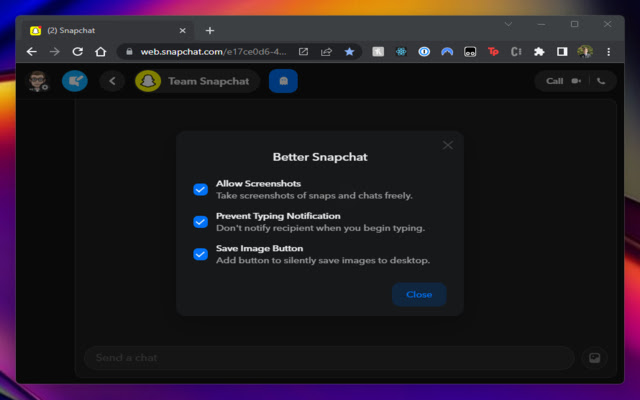The height and width of the screenshot is (400, 640).
Task: Disable the Save Image Button checkbox
Action: pos(200,254)
